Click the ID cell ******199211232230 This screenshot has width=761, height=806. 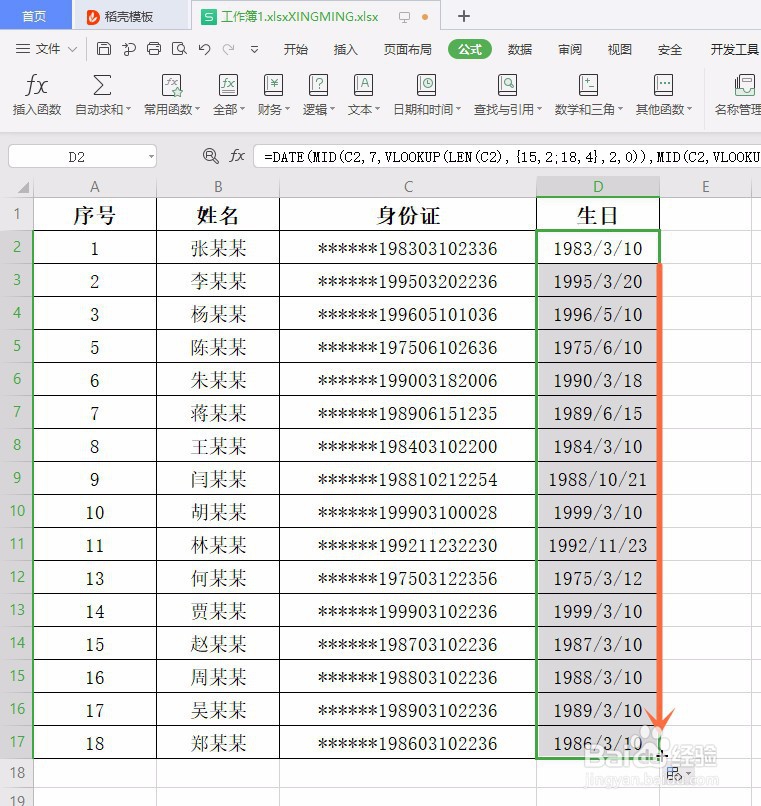(x=408, y=545)
